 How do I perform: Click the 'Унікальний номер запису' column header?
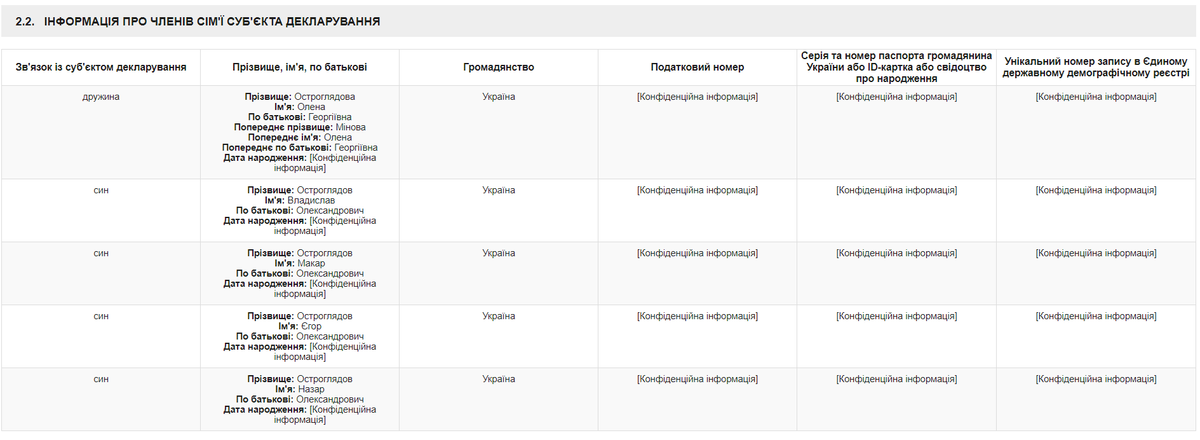click(1096, 67)
